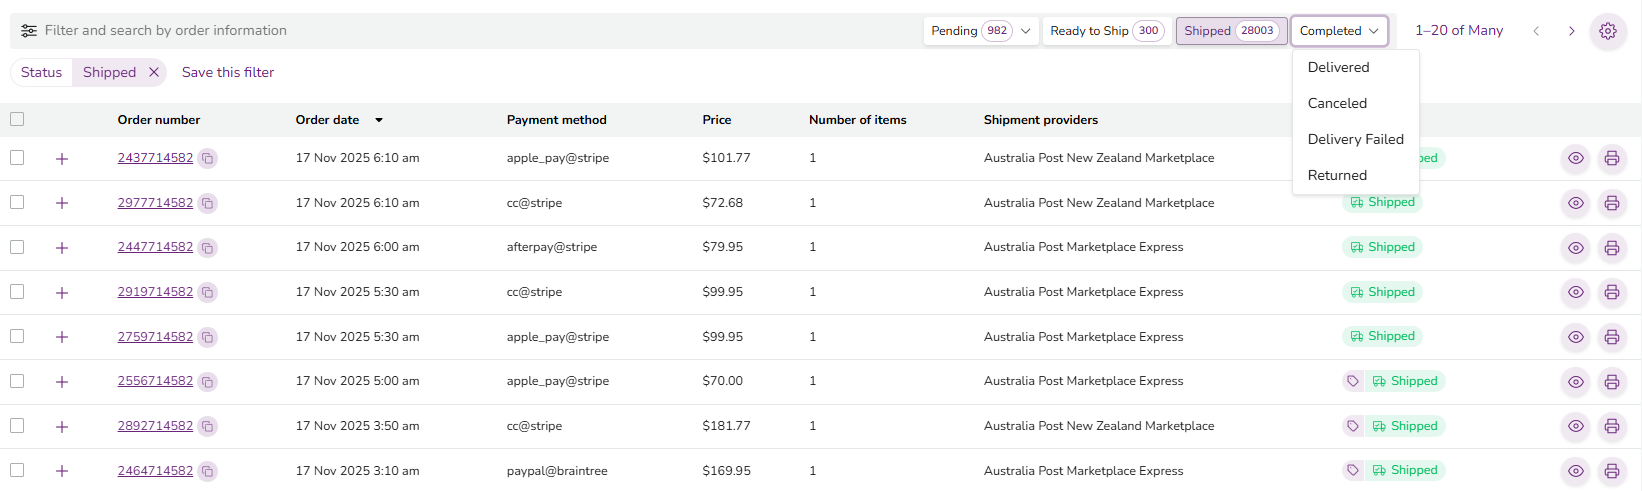
Task: View details of order 2447714582 eye icon
Action: point(1575,248)
